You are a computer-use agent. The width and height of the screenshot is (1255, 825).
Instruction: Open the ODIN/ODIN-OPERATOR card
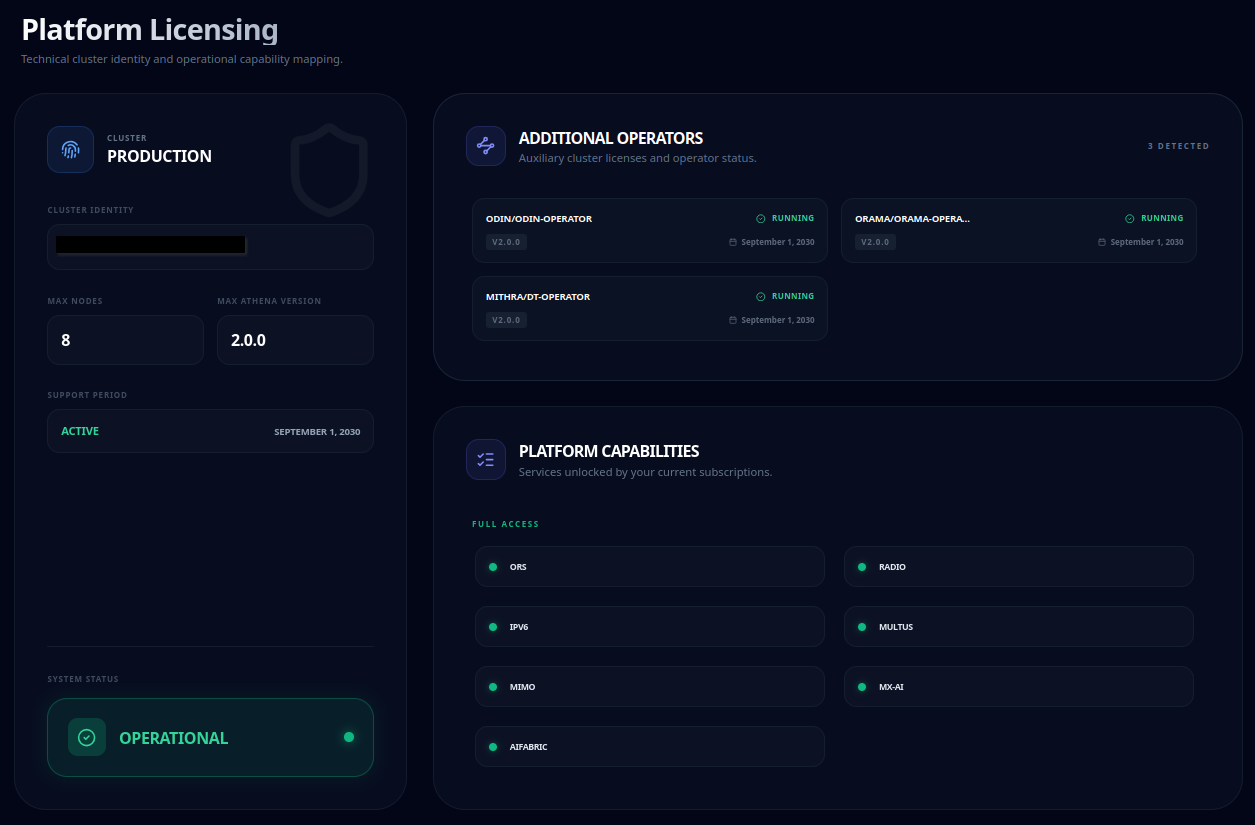(x=650, y=230)
